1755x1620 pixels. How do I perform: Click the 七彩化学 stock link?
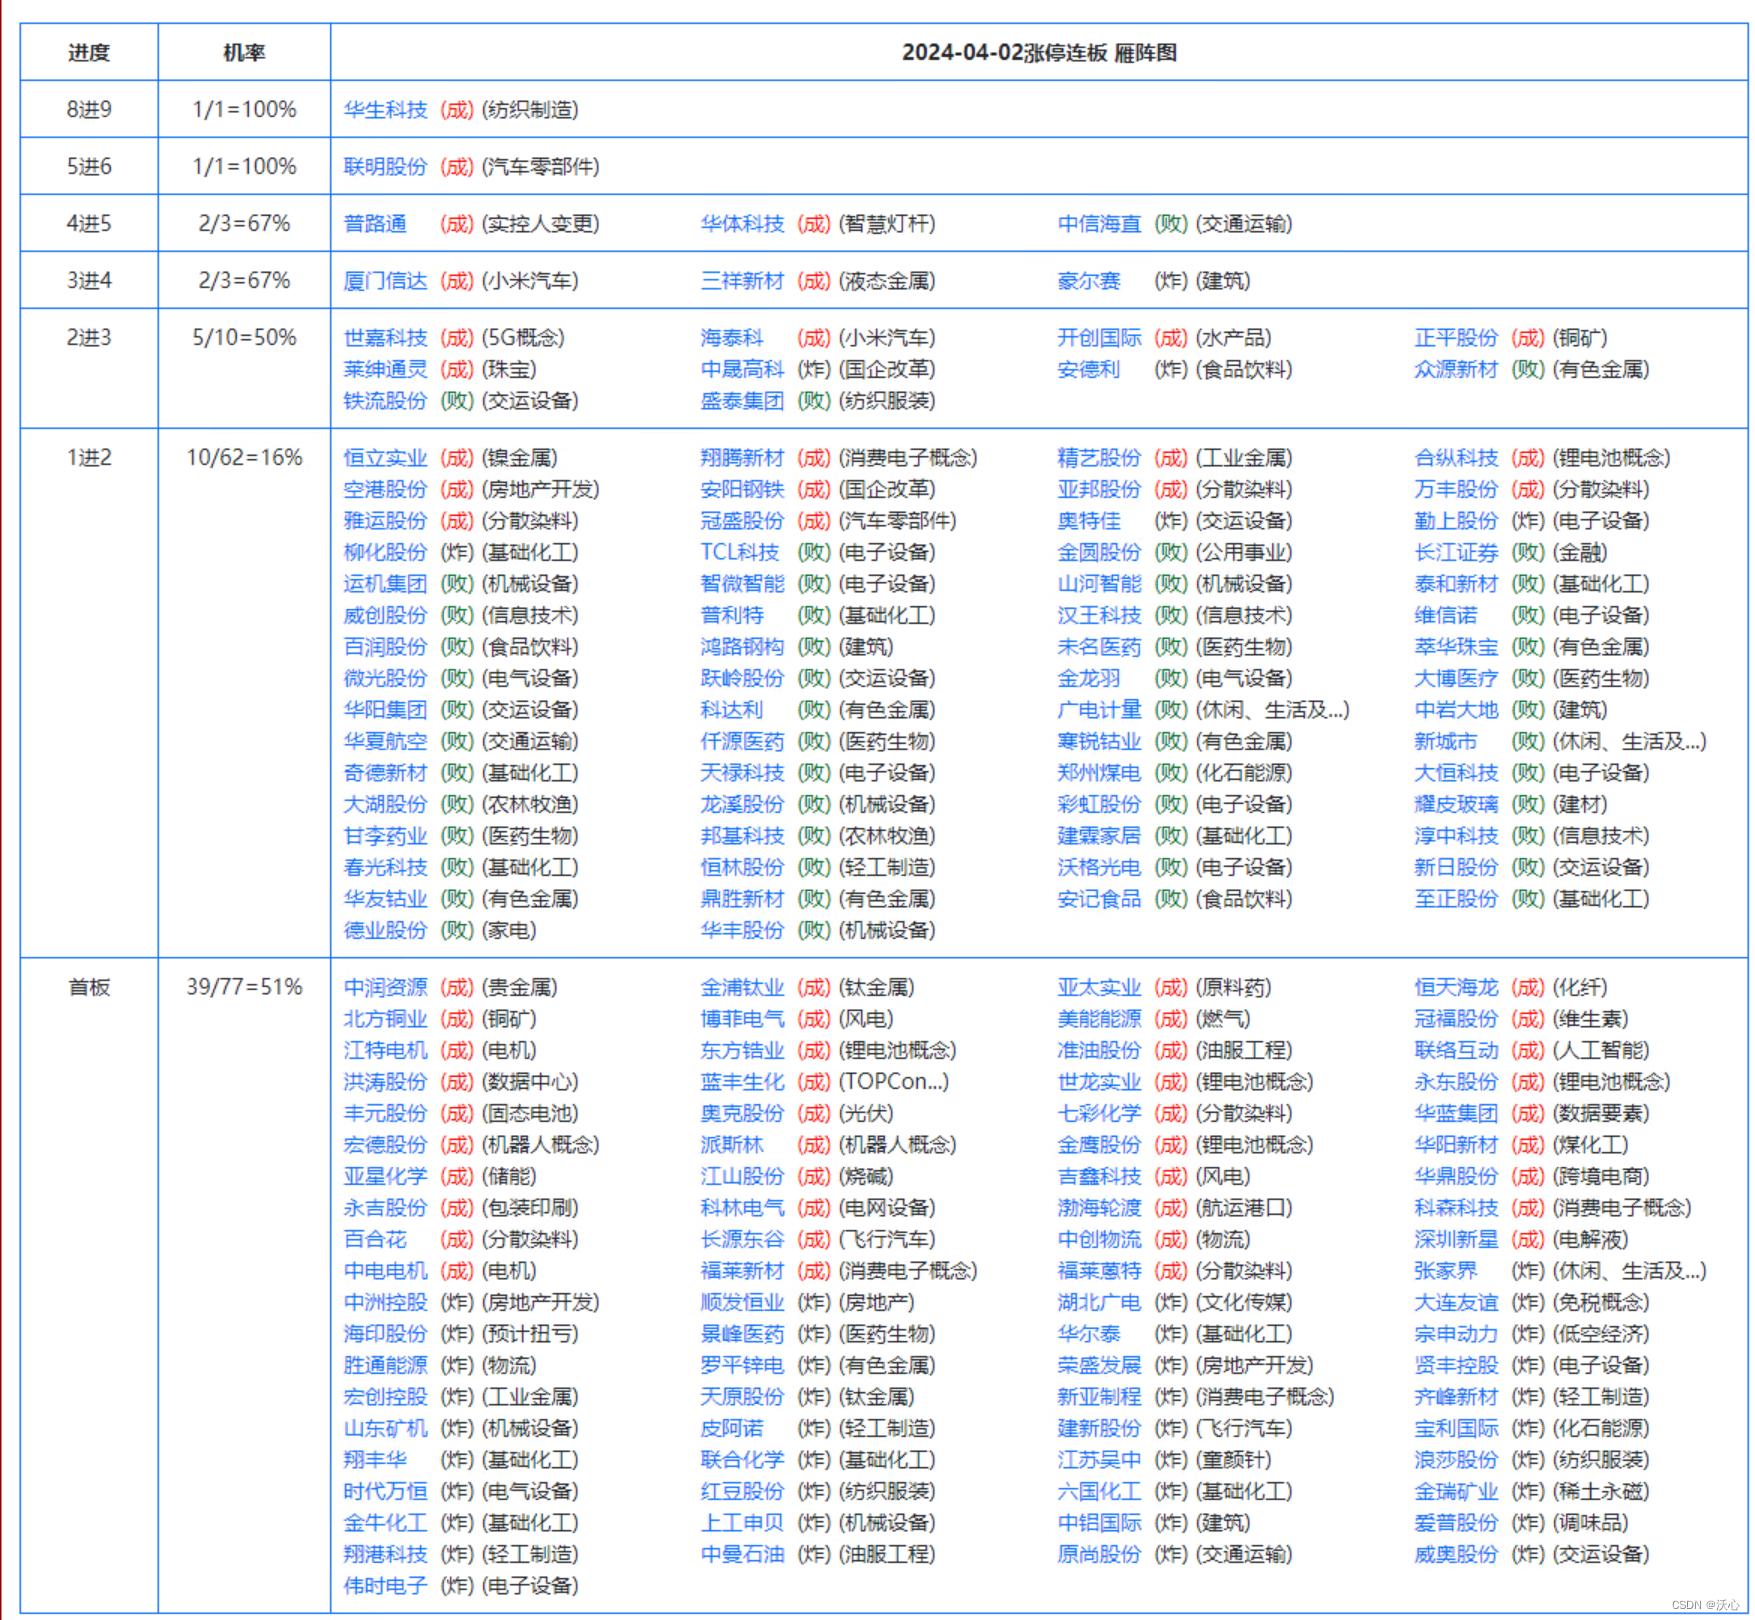pyautogui.click(x=1099, y=1113)
